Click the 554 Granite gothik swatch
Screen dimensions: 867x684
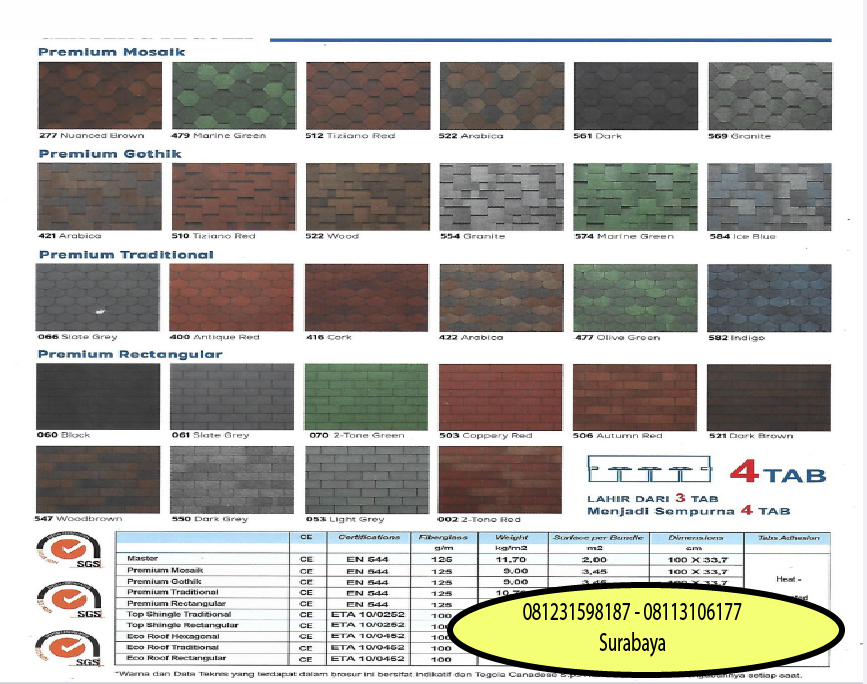pyautogui.click(x=502, y=197)
